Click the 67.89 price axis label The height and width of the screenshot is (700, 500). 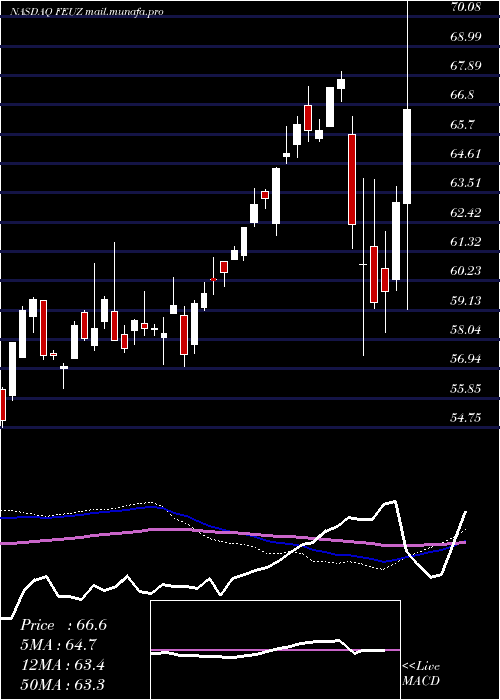click(466, 66)
